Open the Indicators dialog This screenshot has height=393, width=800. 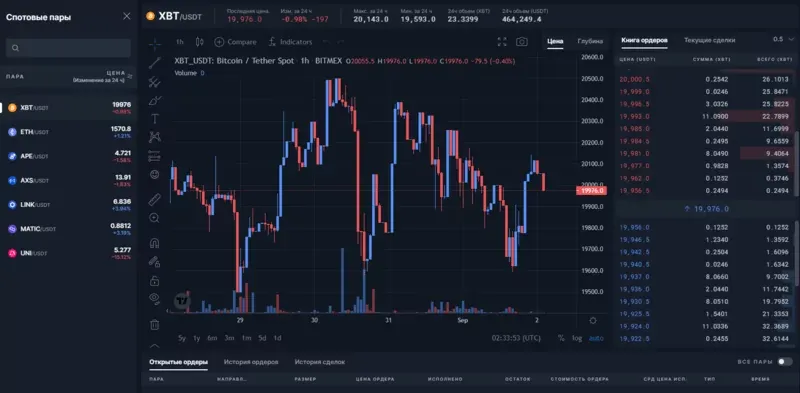tap(290, 42)
